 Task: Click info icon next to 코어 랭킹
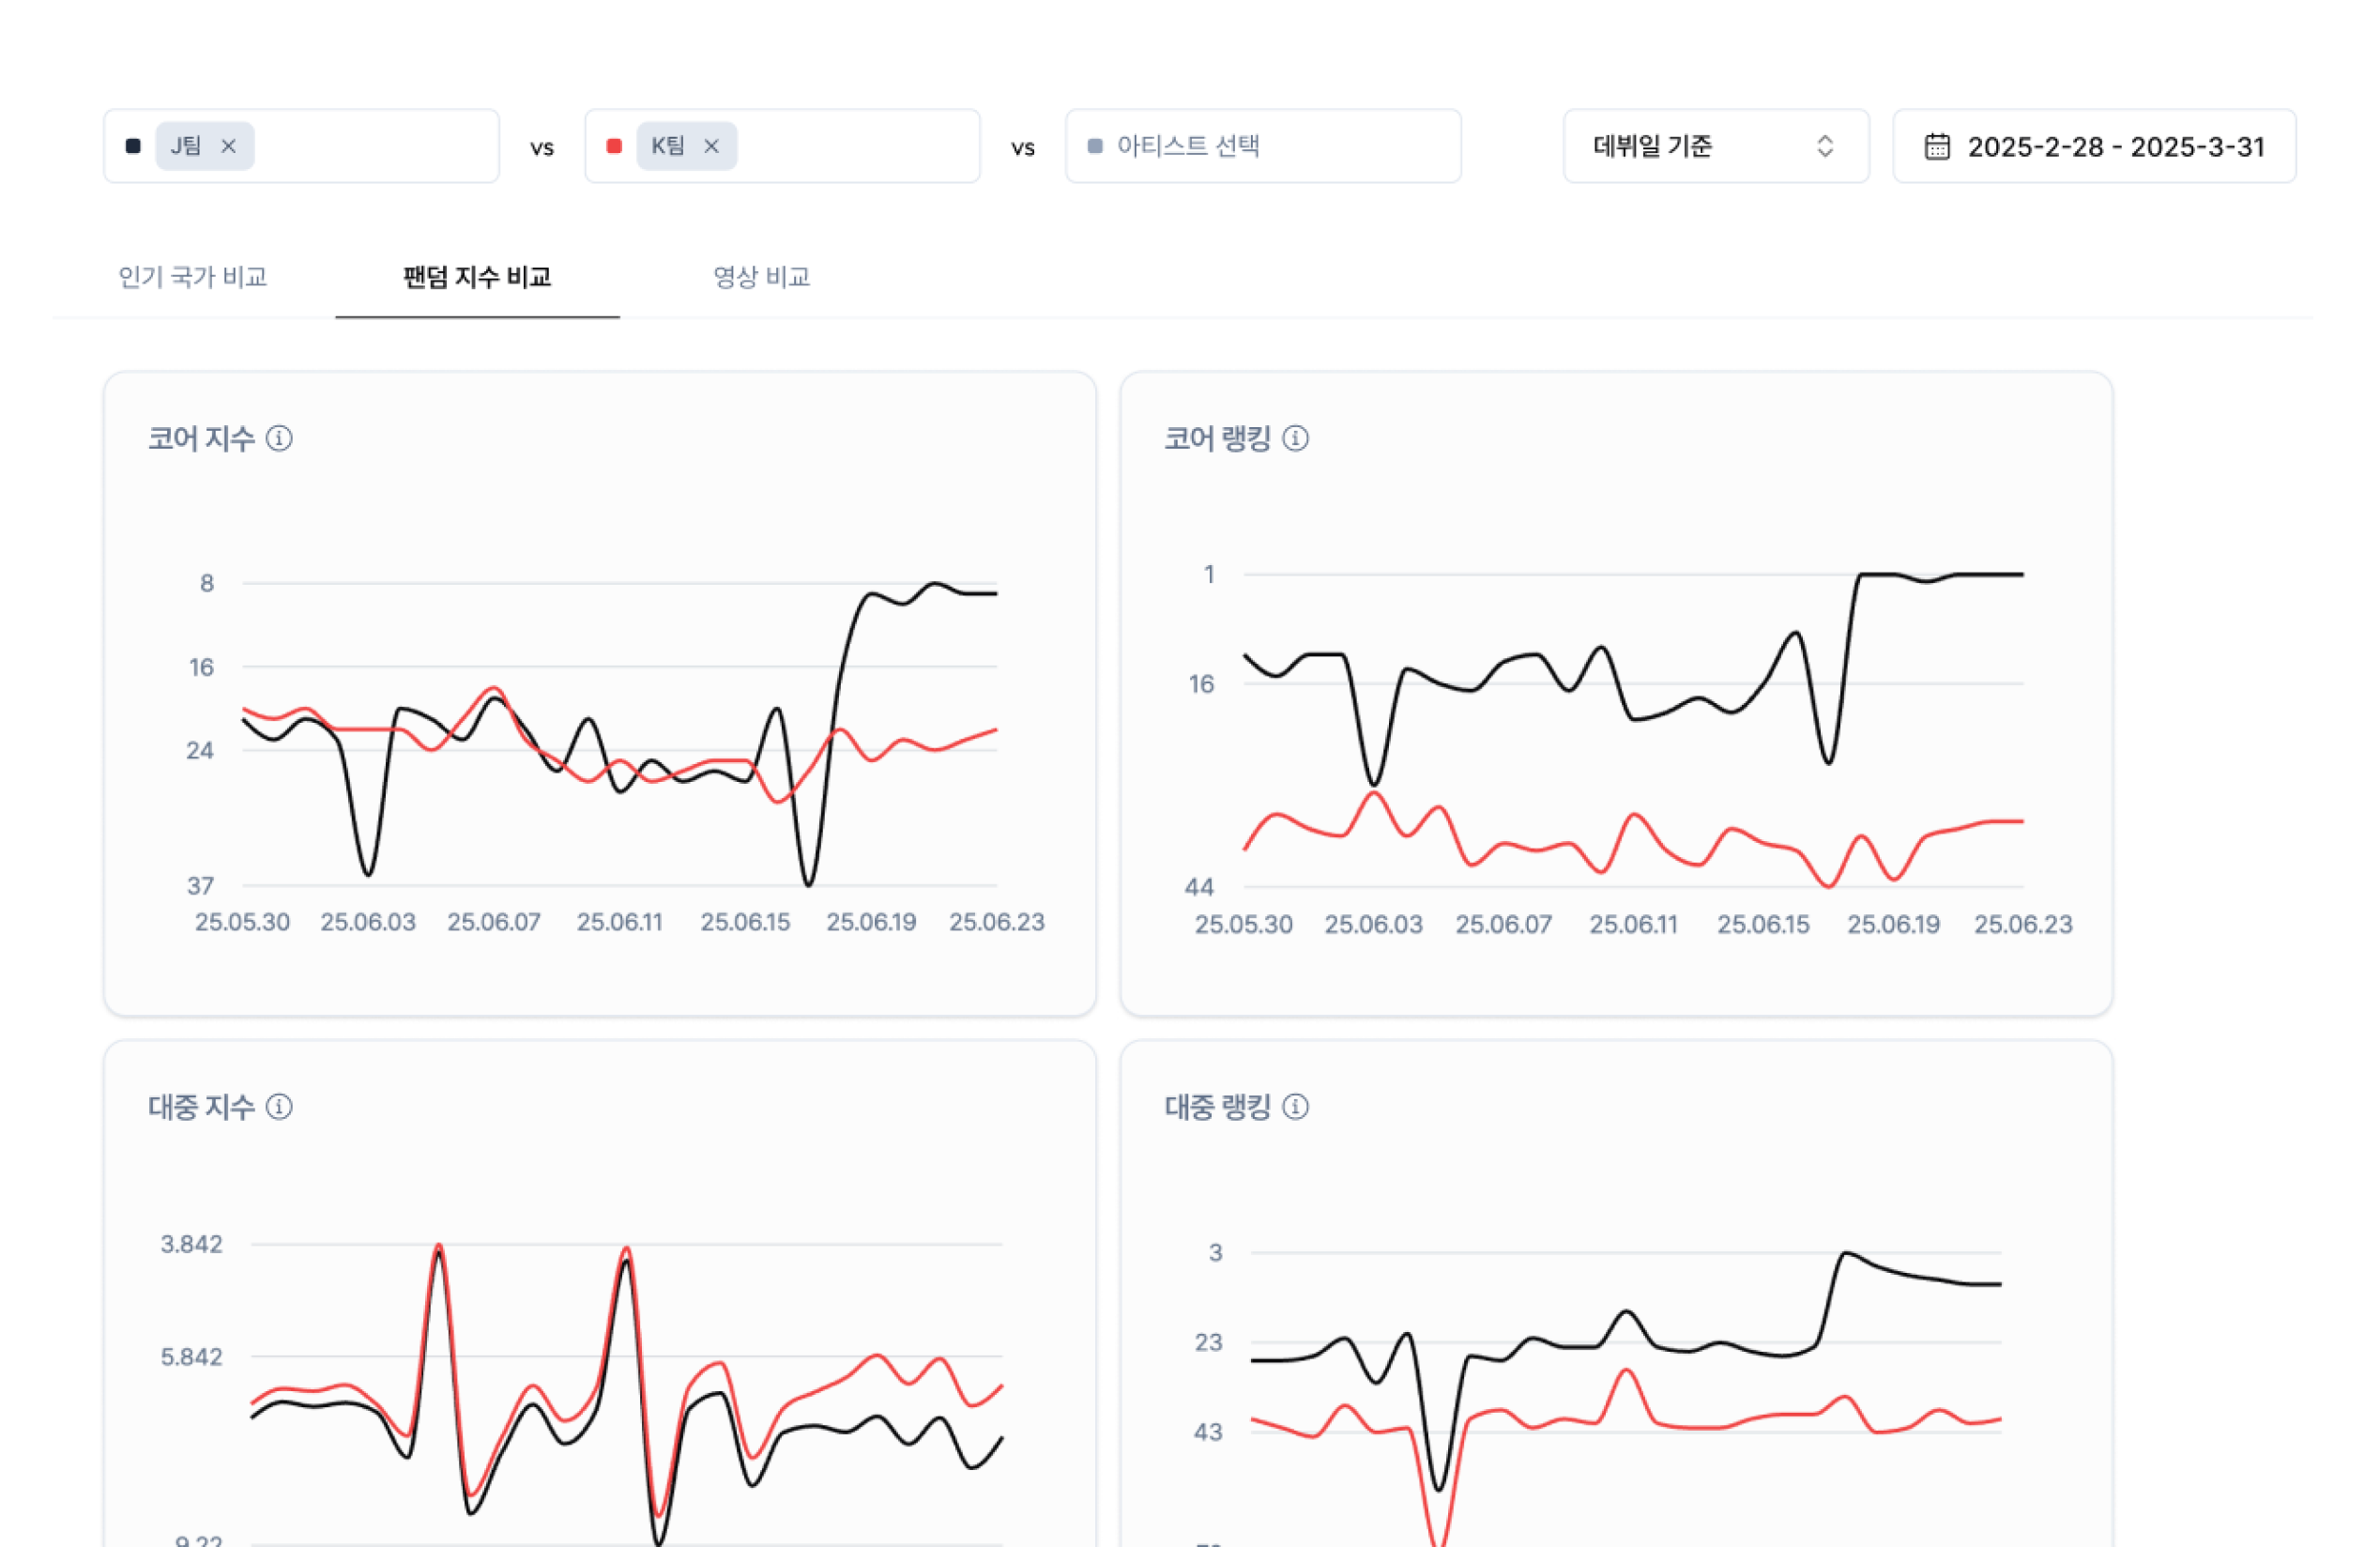click(x=1295, y=438)
